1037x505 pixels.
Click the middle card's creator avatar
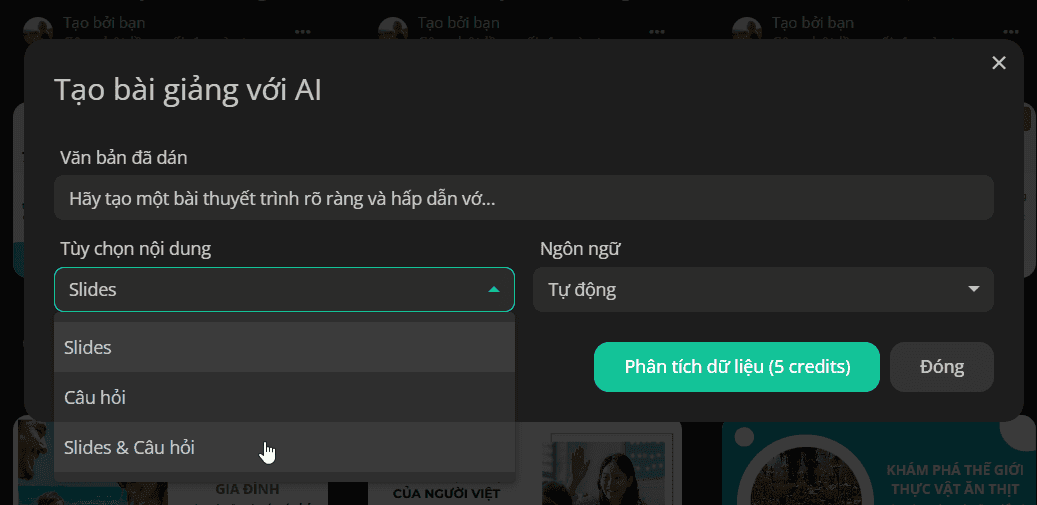click(393, 29)
